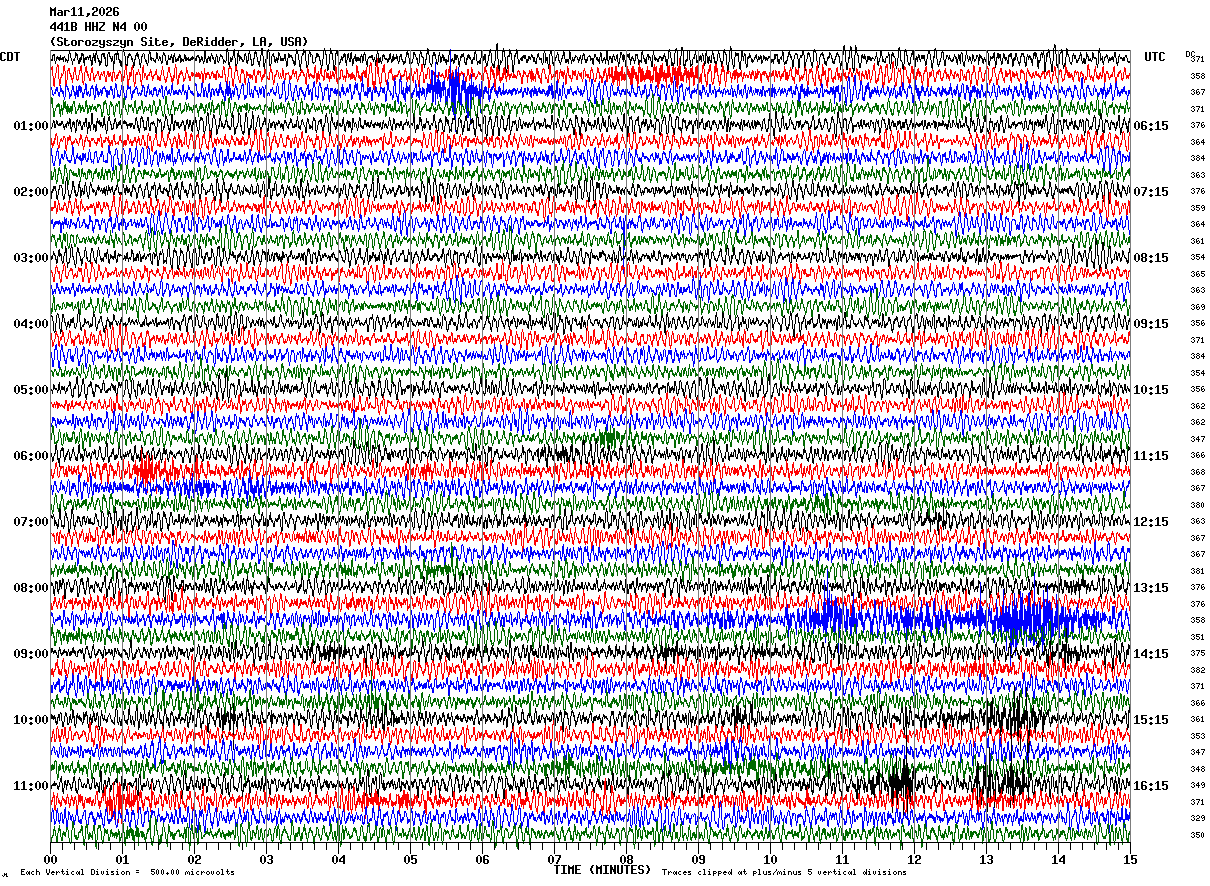Select the 05:00 CDT row label
This screenshot has width=1210, height=886.
pos(30,390)
